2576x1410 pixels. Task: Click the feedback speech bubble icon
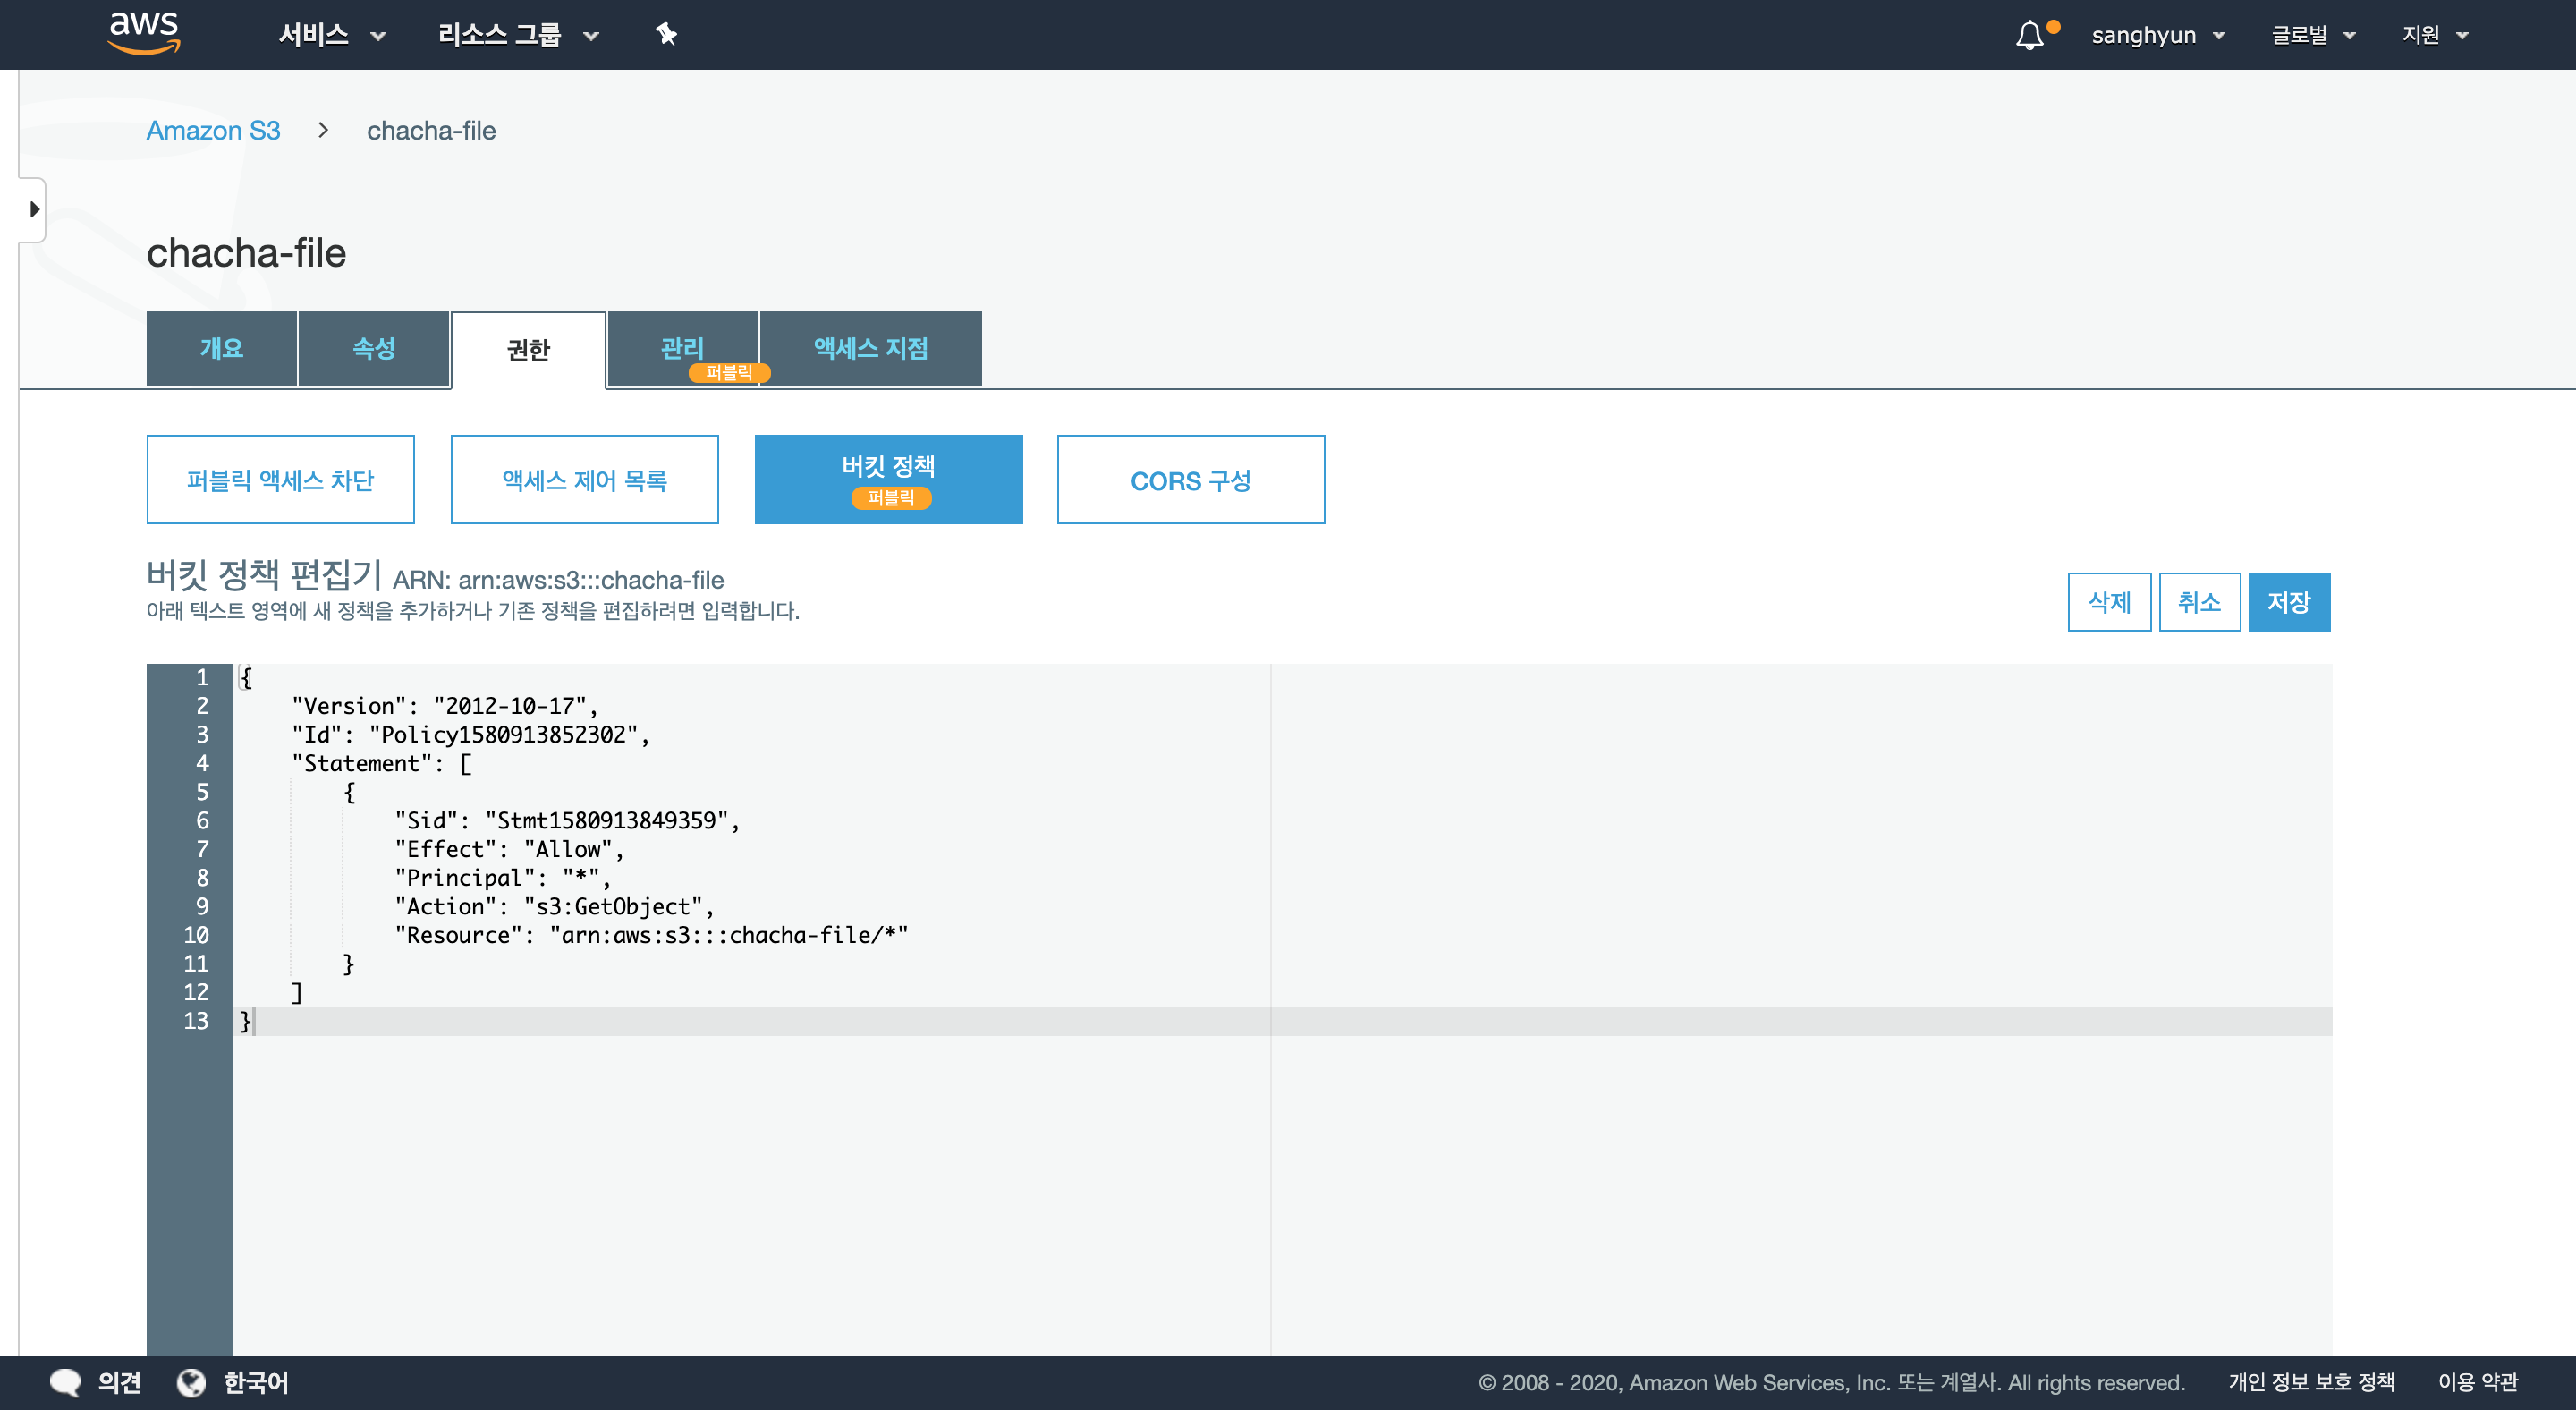tap(66, 1382)
